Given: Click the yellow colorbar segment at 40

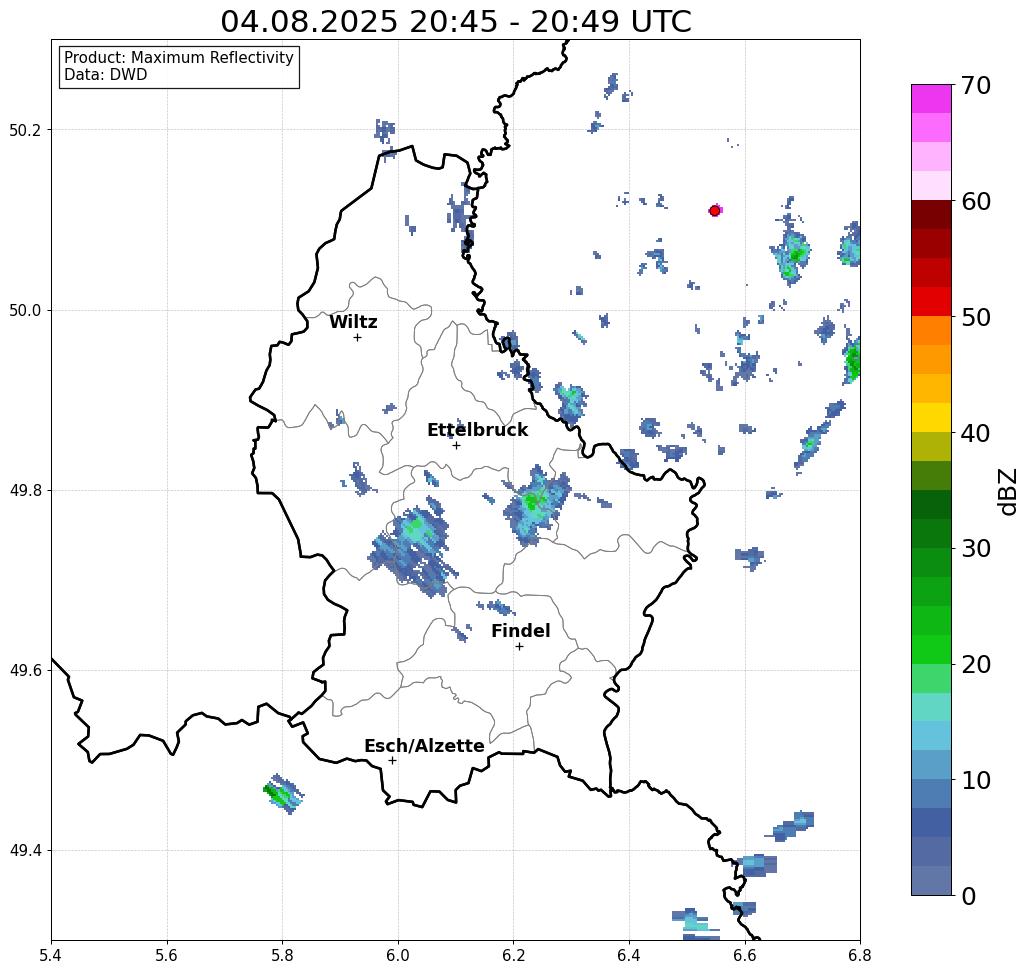Looking at the screenshot, I should 931,417.
